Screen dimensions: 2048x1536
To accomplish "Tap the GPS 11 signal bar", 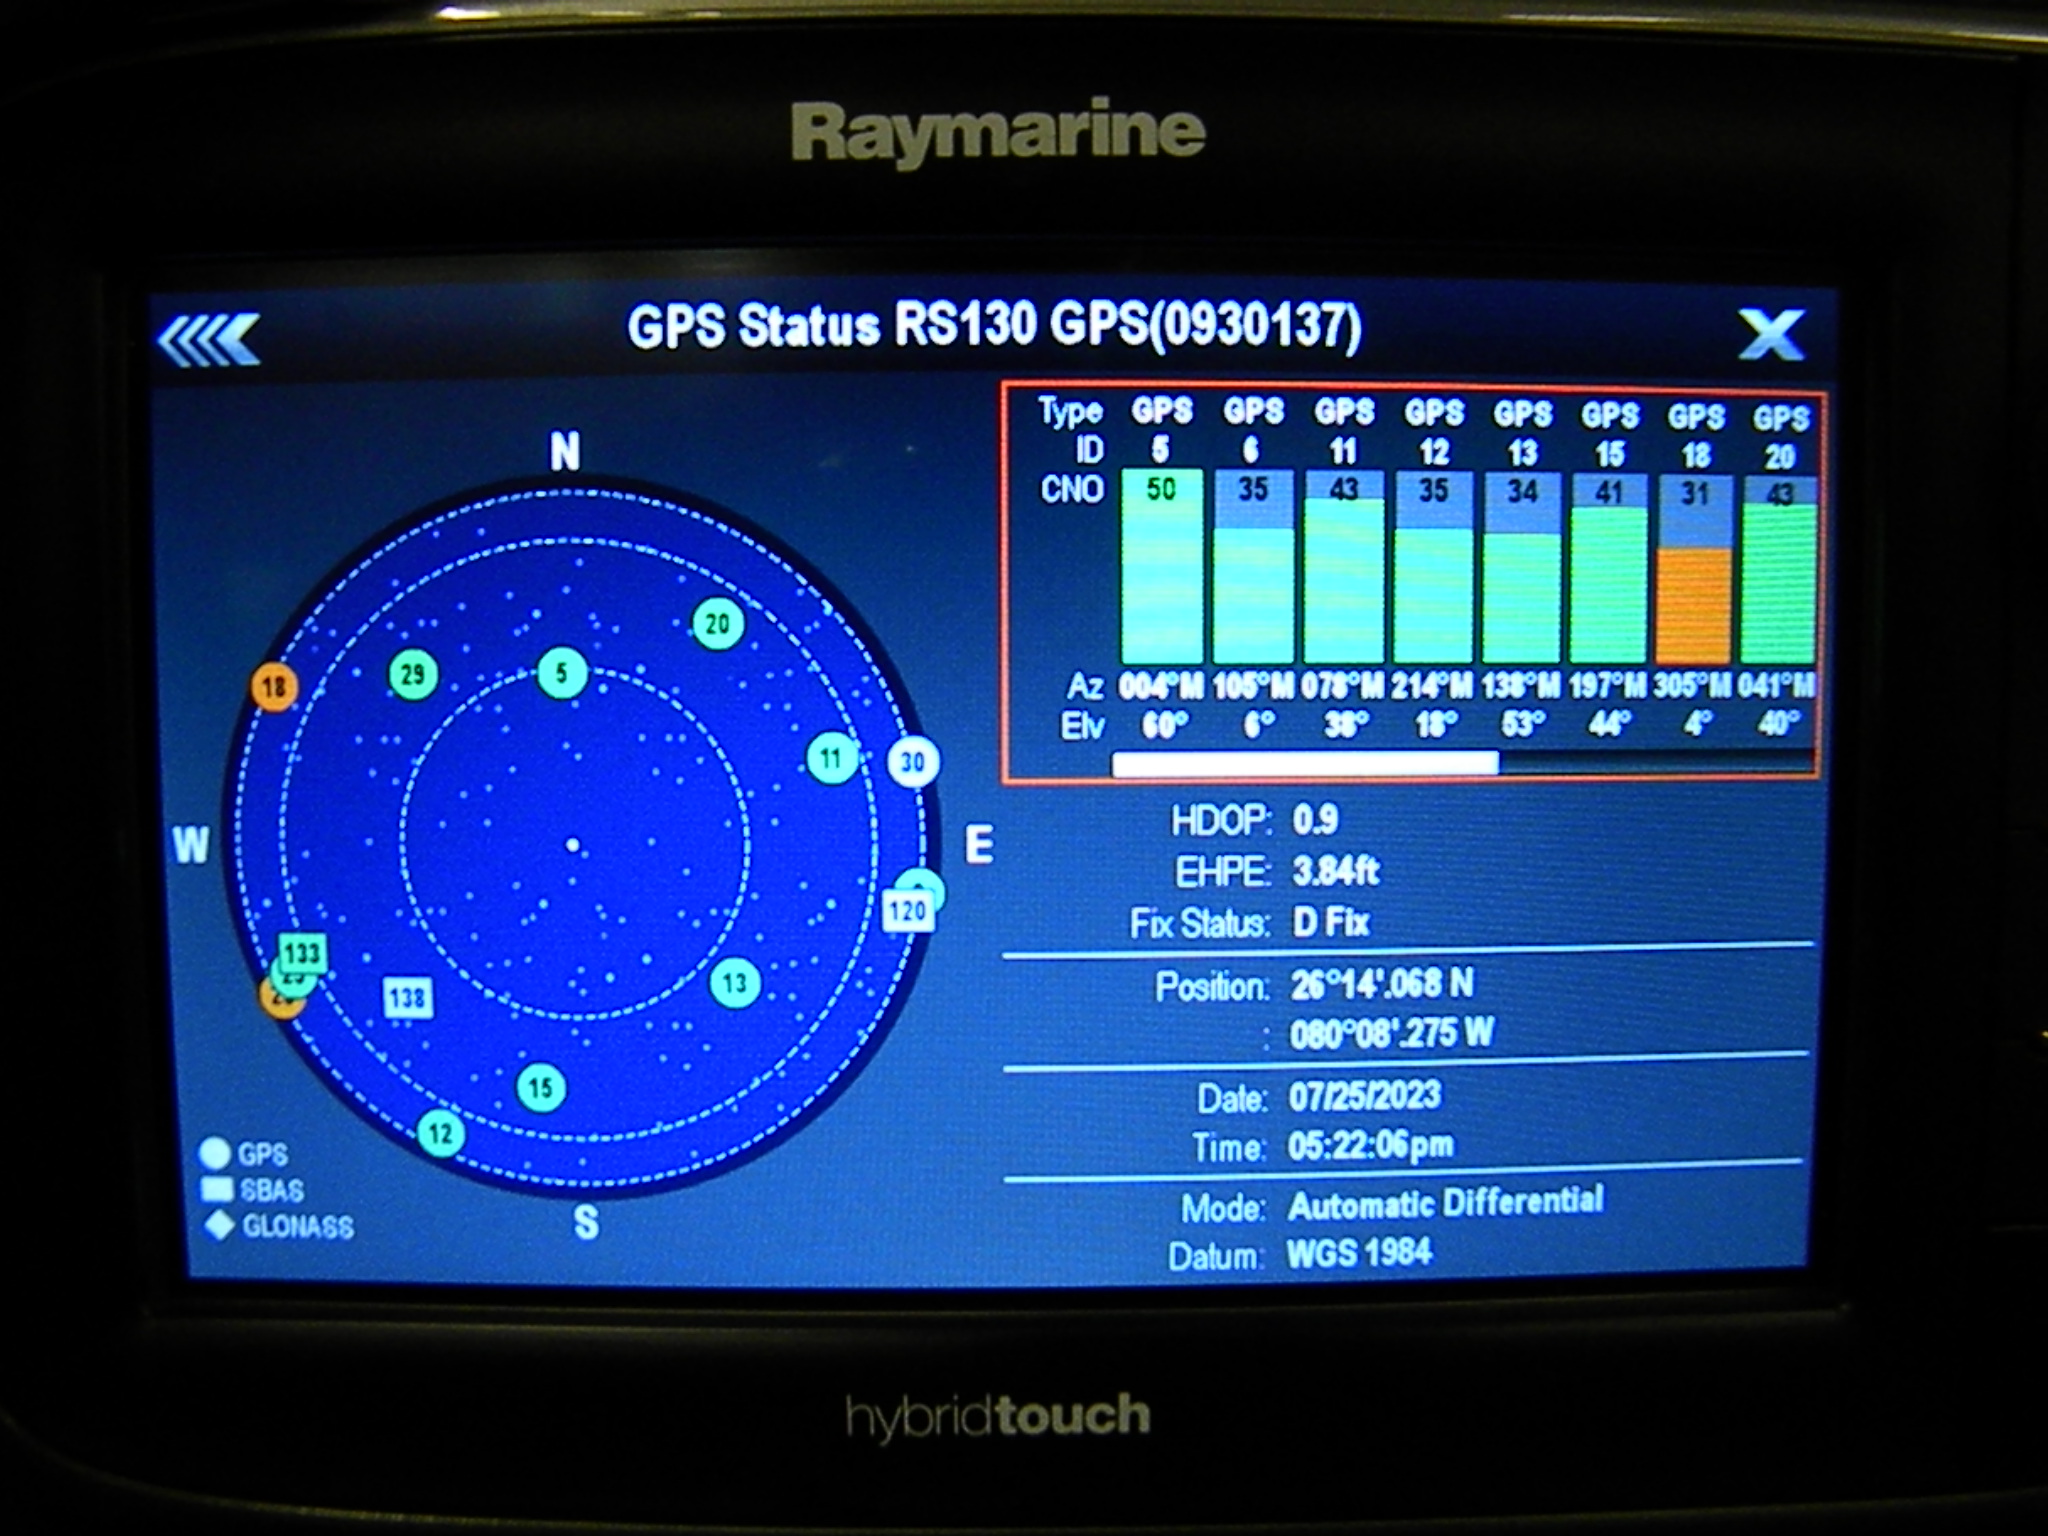I will tap(1344, 566).
